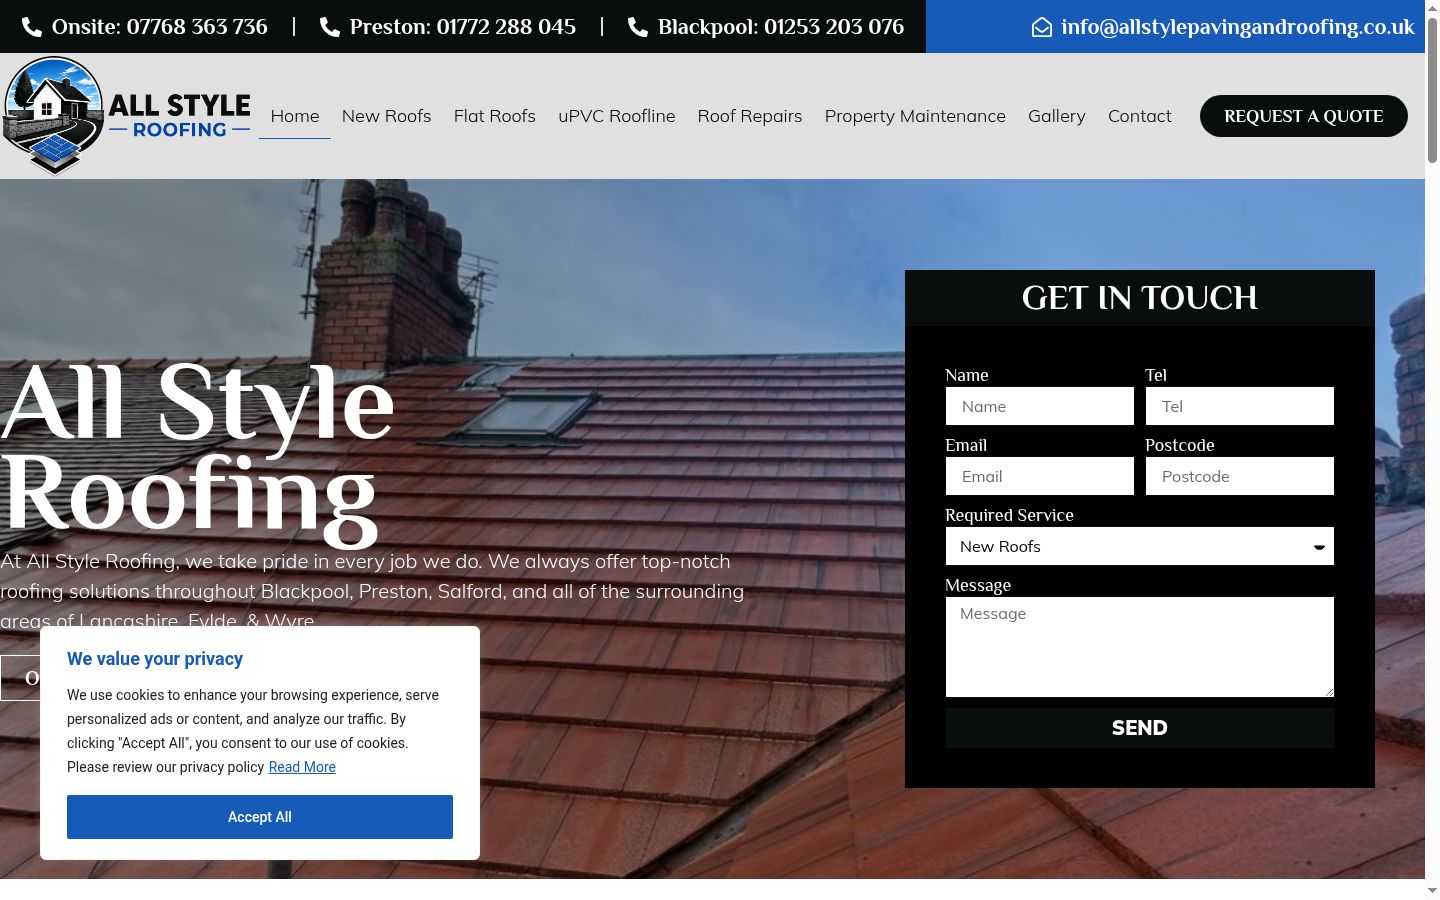Click the page vertical scrollbar thumb
1440x900 pixels.
1432,90
